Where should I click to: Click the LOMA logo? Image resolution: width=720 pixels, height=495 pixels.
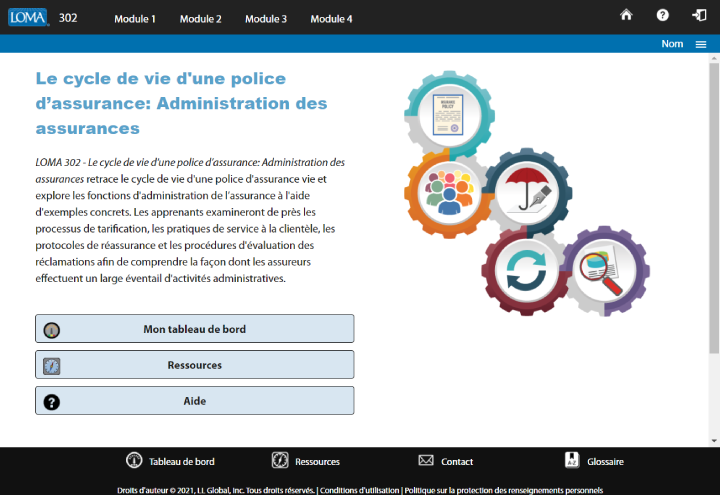28,17
